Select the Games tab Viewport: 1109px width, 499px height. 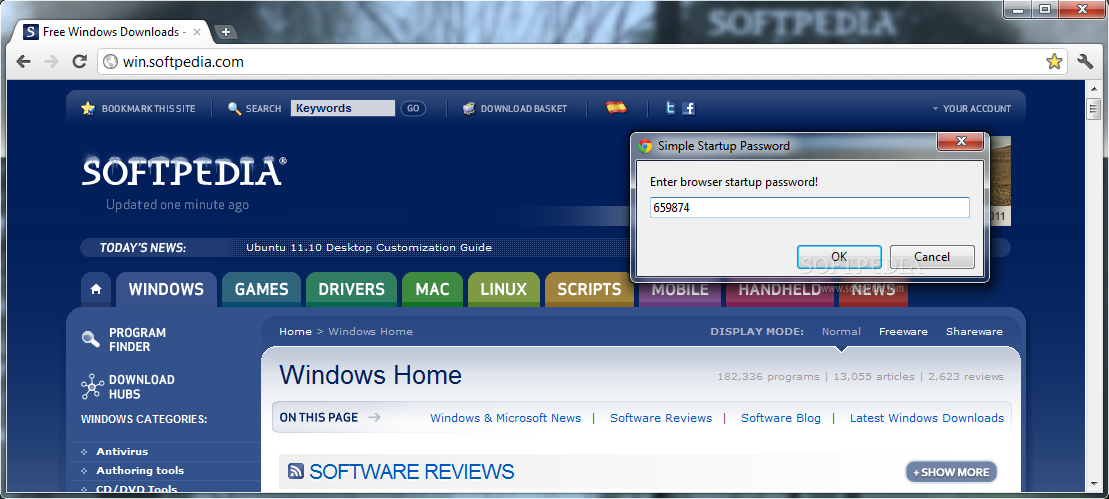[262, 289]
